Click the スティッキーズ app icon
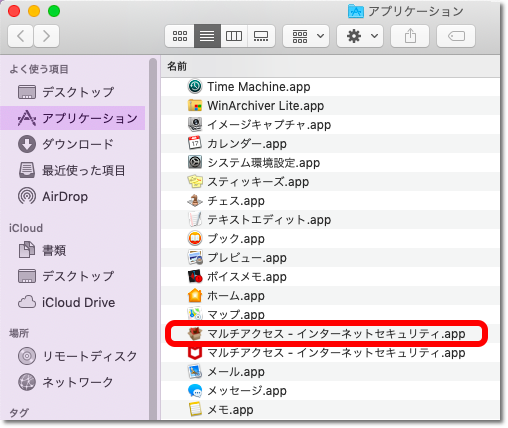 click(x=195, y=182)
